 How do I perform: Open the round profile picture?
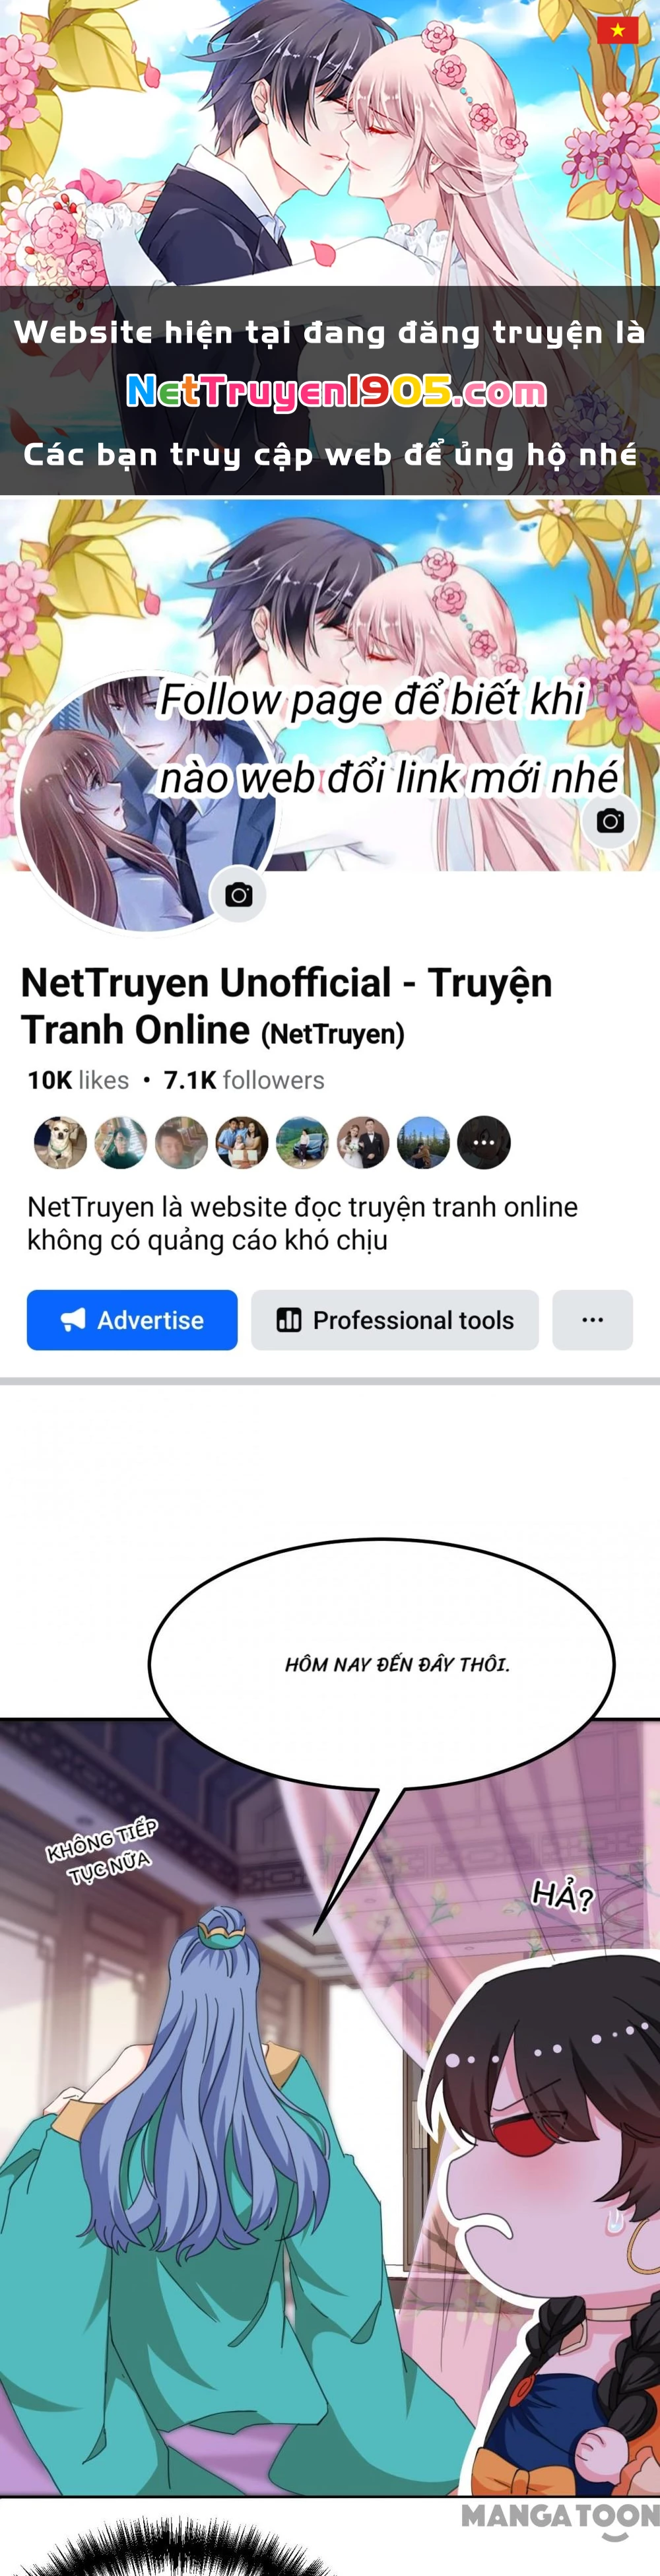(x=148, y=803)
